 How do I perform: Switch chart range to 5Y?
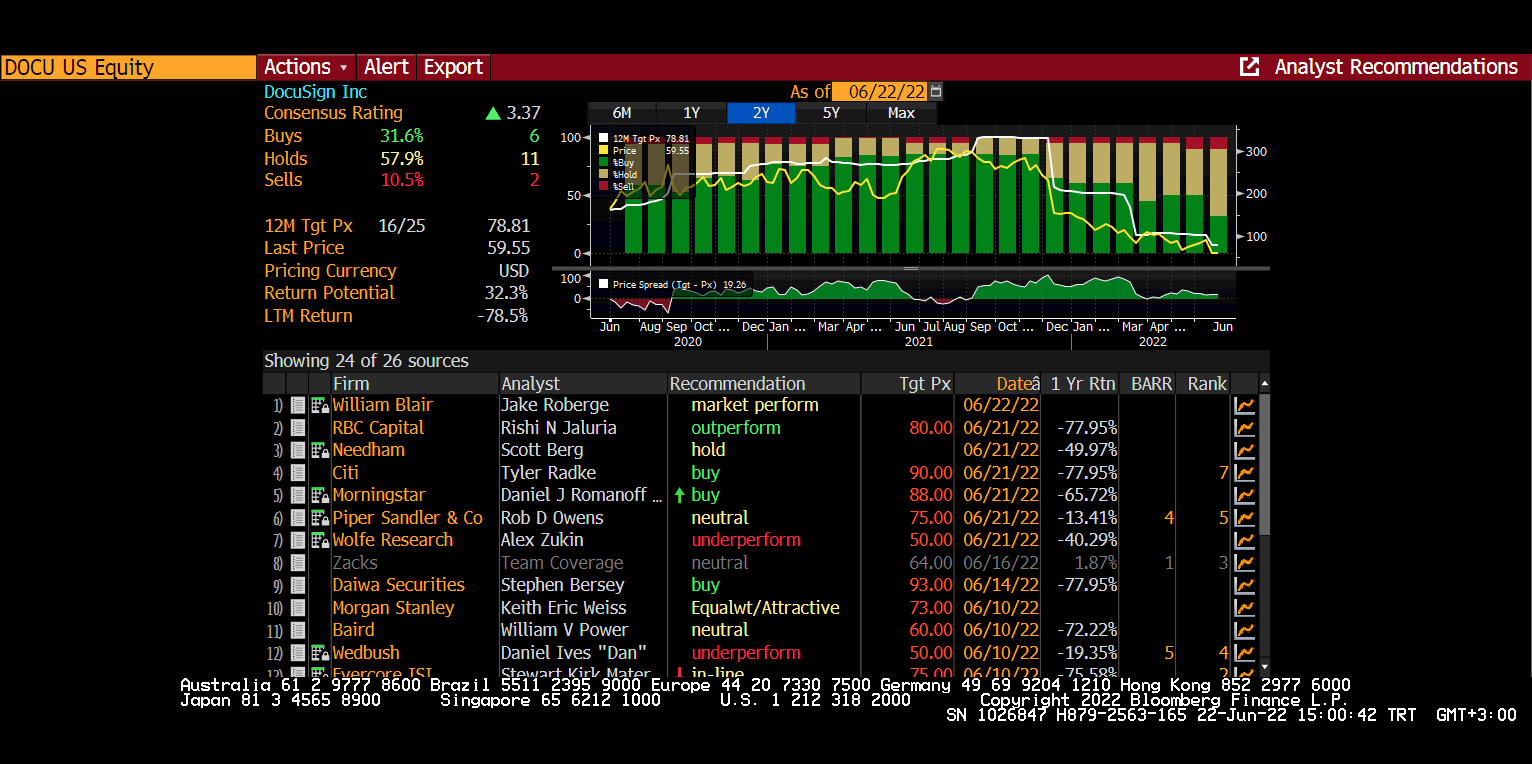831,113
